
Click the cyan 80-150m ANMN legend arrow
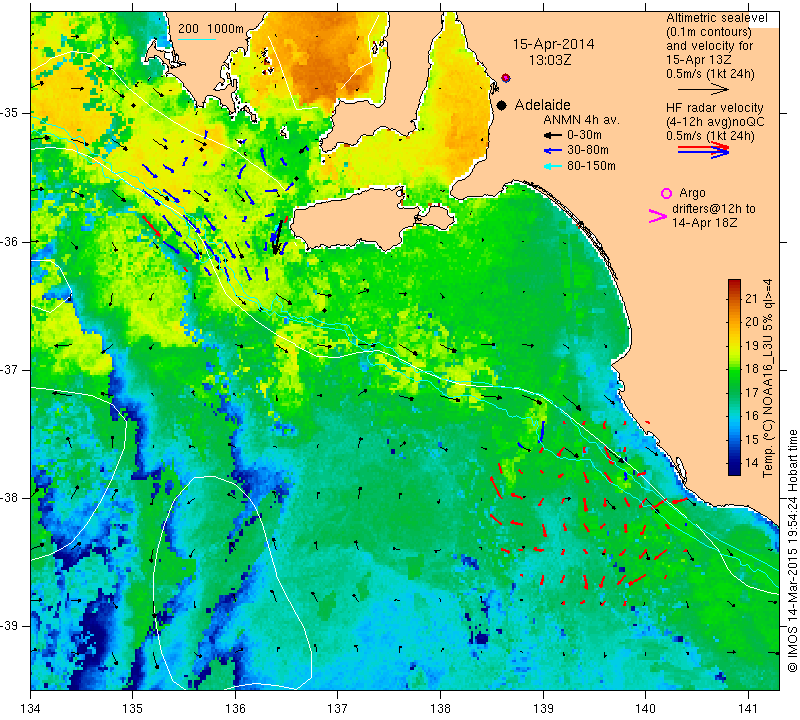coord(554,166)
